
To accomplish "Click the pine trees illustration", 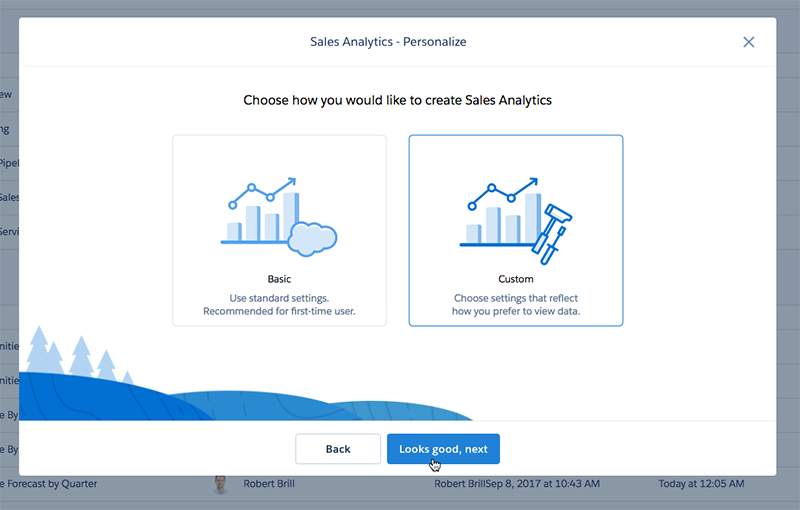I will (x=77, y=355).
